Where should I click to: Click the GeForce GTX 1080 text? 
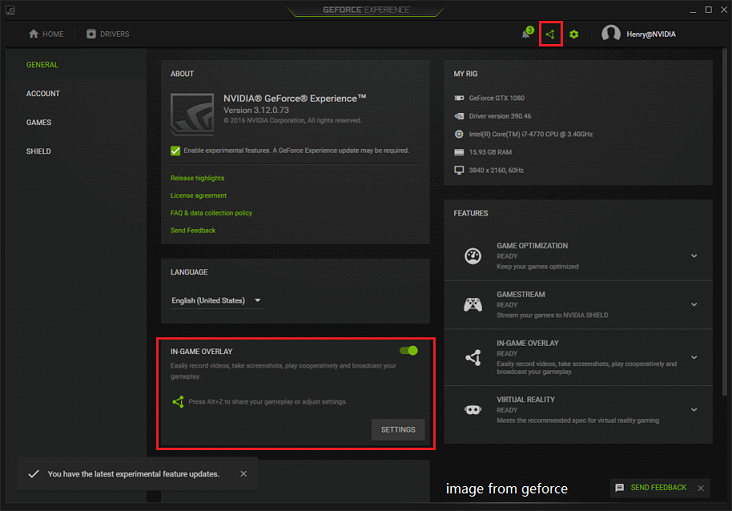(497, 98)
